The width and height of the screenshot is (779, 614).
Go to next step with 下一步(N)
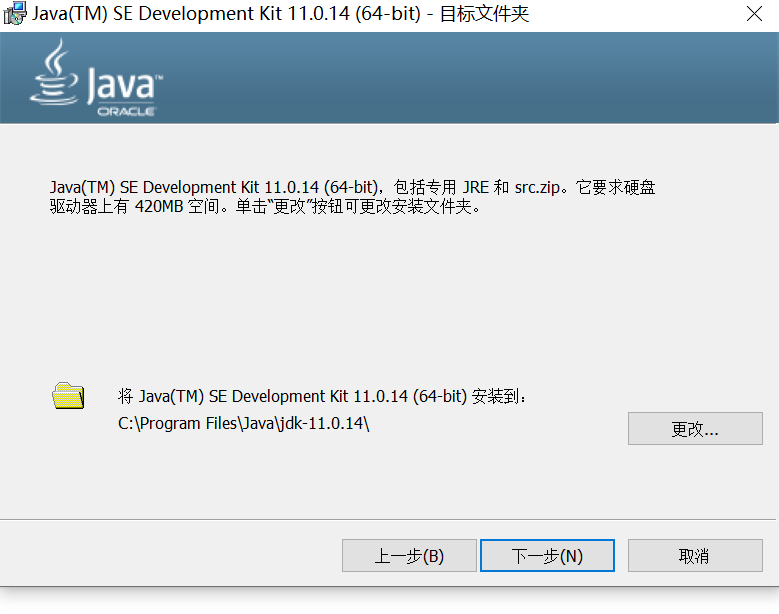coord(547,555)
